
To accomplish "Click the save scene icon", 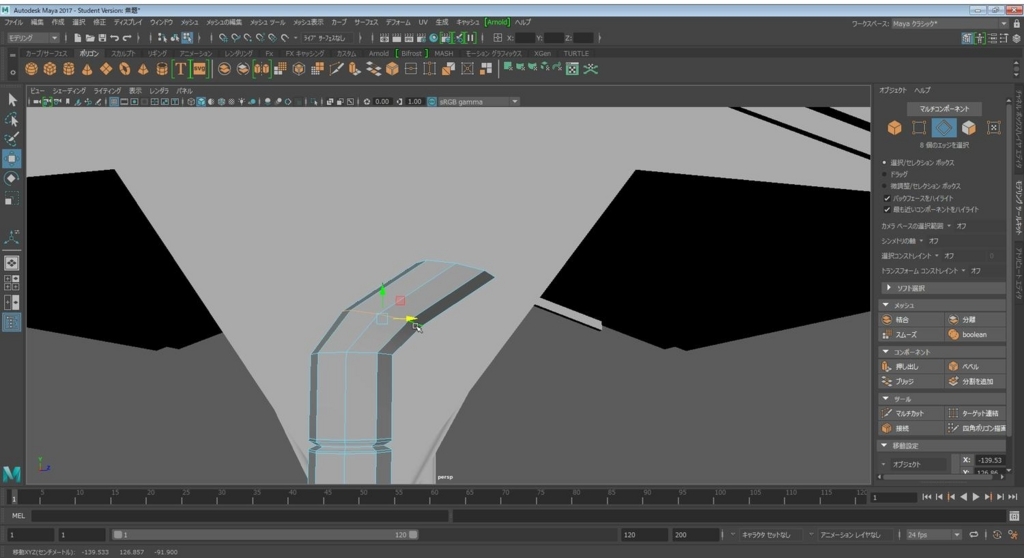I will click(x=102, y=38).
